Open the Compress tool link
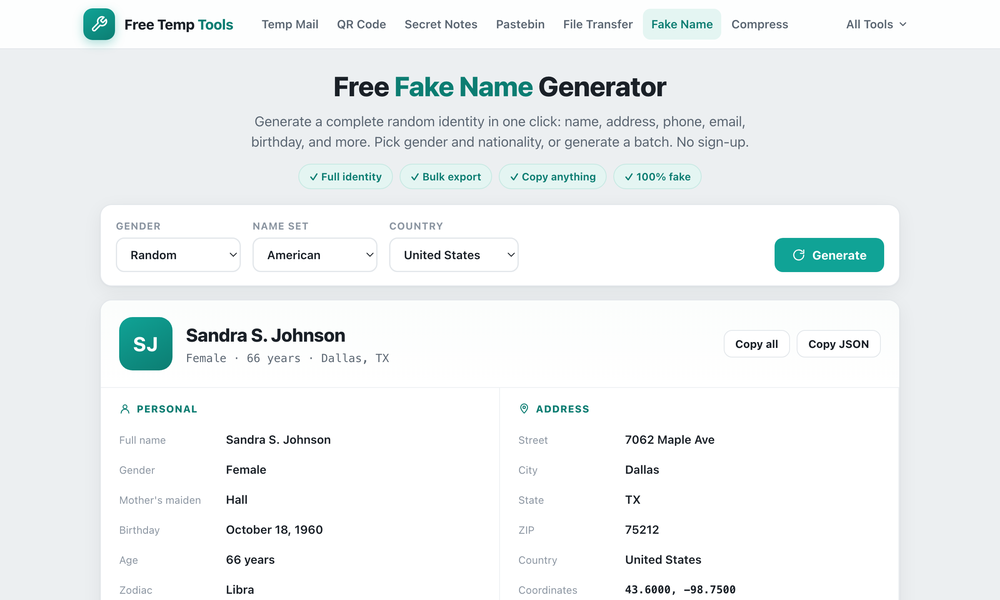The height and width of the screenshot is (600, 1000). coord(760,24)
